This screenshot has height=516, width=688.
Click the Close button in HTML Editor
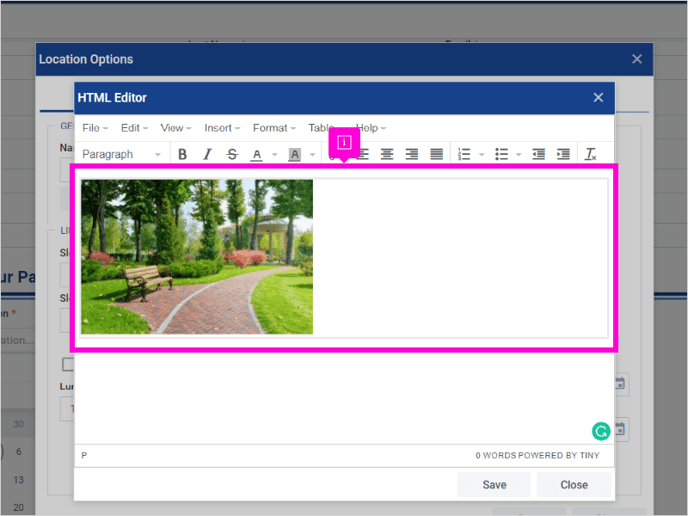pos(573,485)
